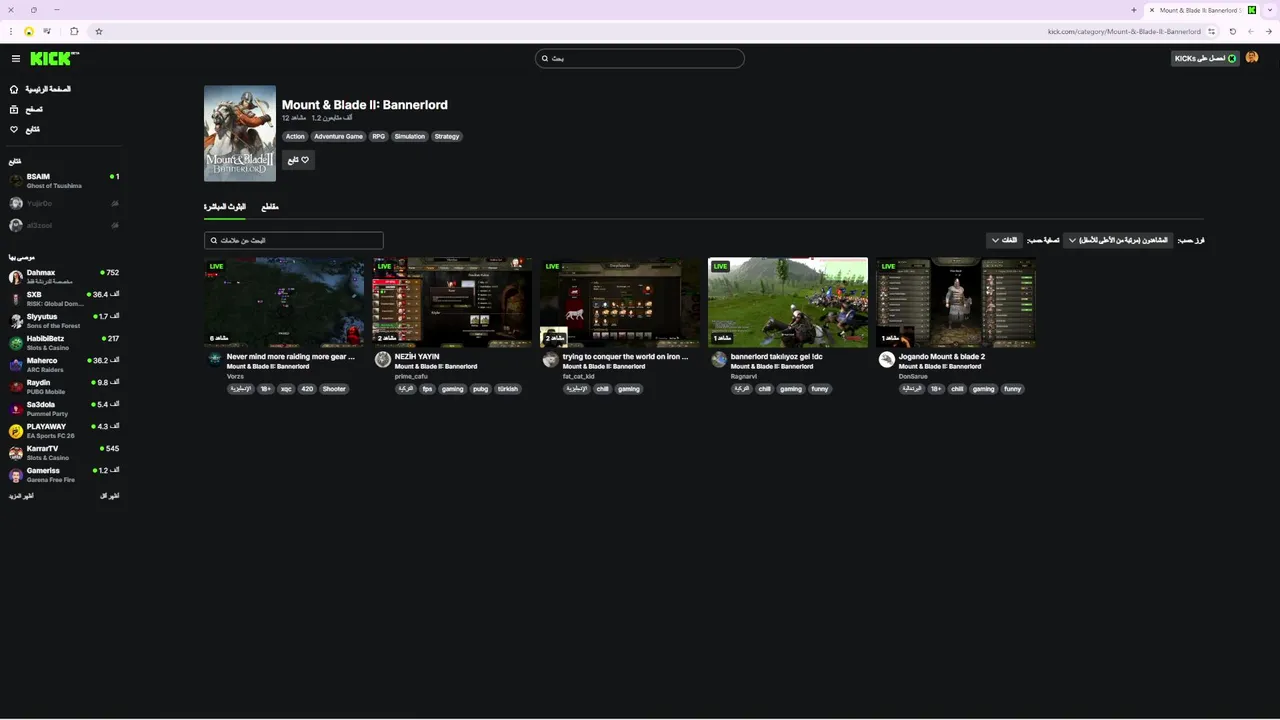1280x720 pixels.
Task: Open the NEZİH YAYIN stream thumbnail
Action: (x=452, y=302)
